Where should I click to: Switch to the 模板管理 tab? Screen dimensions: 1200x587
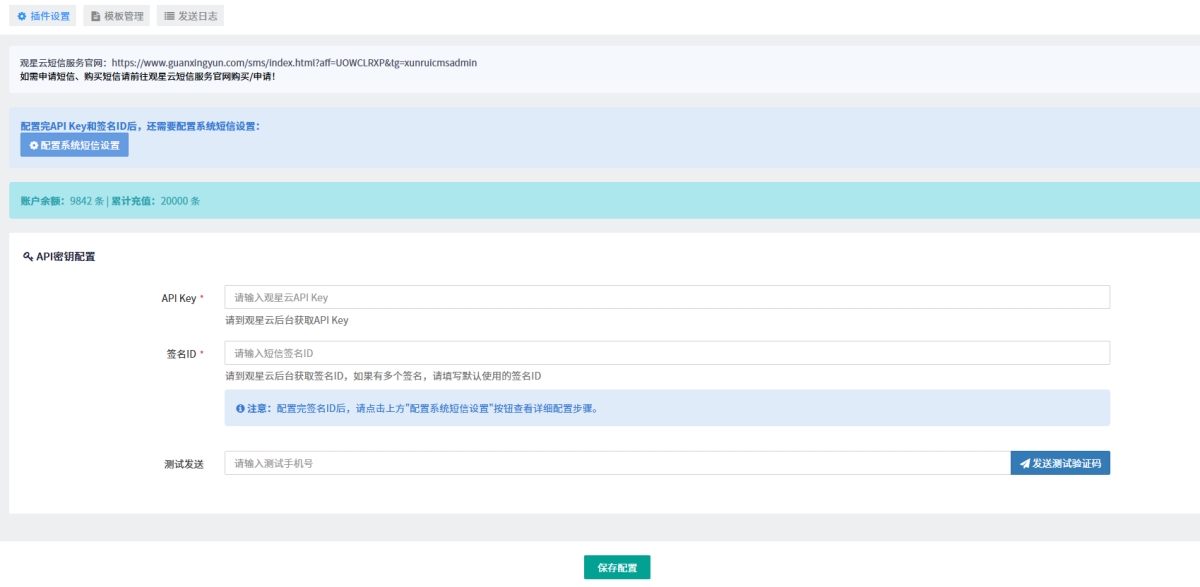click(117, 16)
